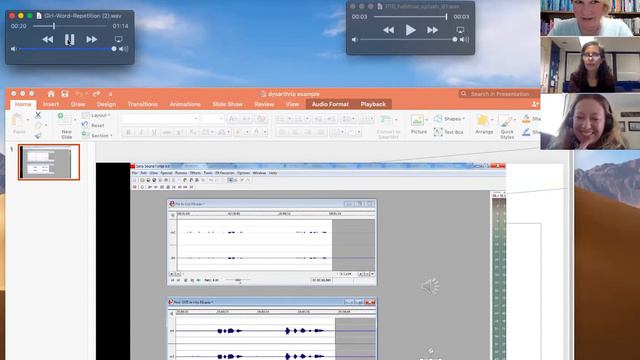
Task: Open the View tab
Action: (292, 104)
